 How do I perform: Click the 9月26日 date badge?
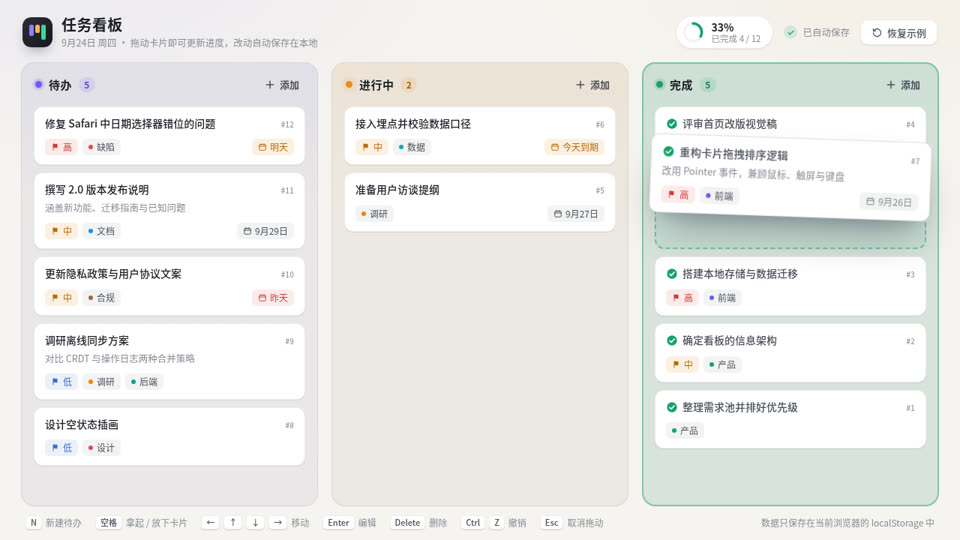point(889,201)
